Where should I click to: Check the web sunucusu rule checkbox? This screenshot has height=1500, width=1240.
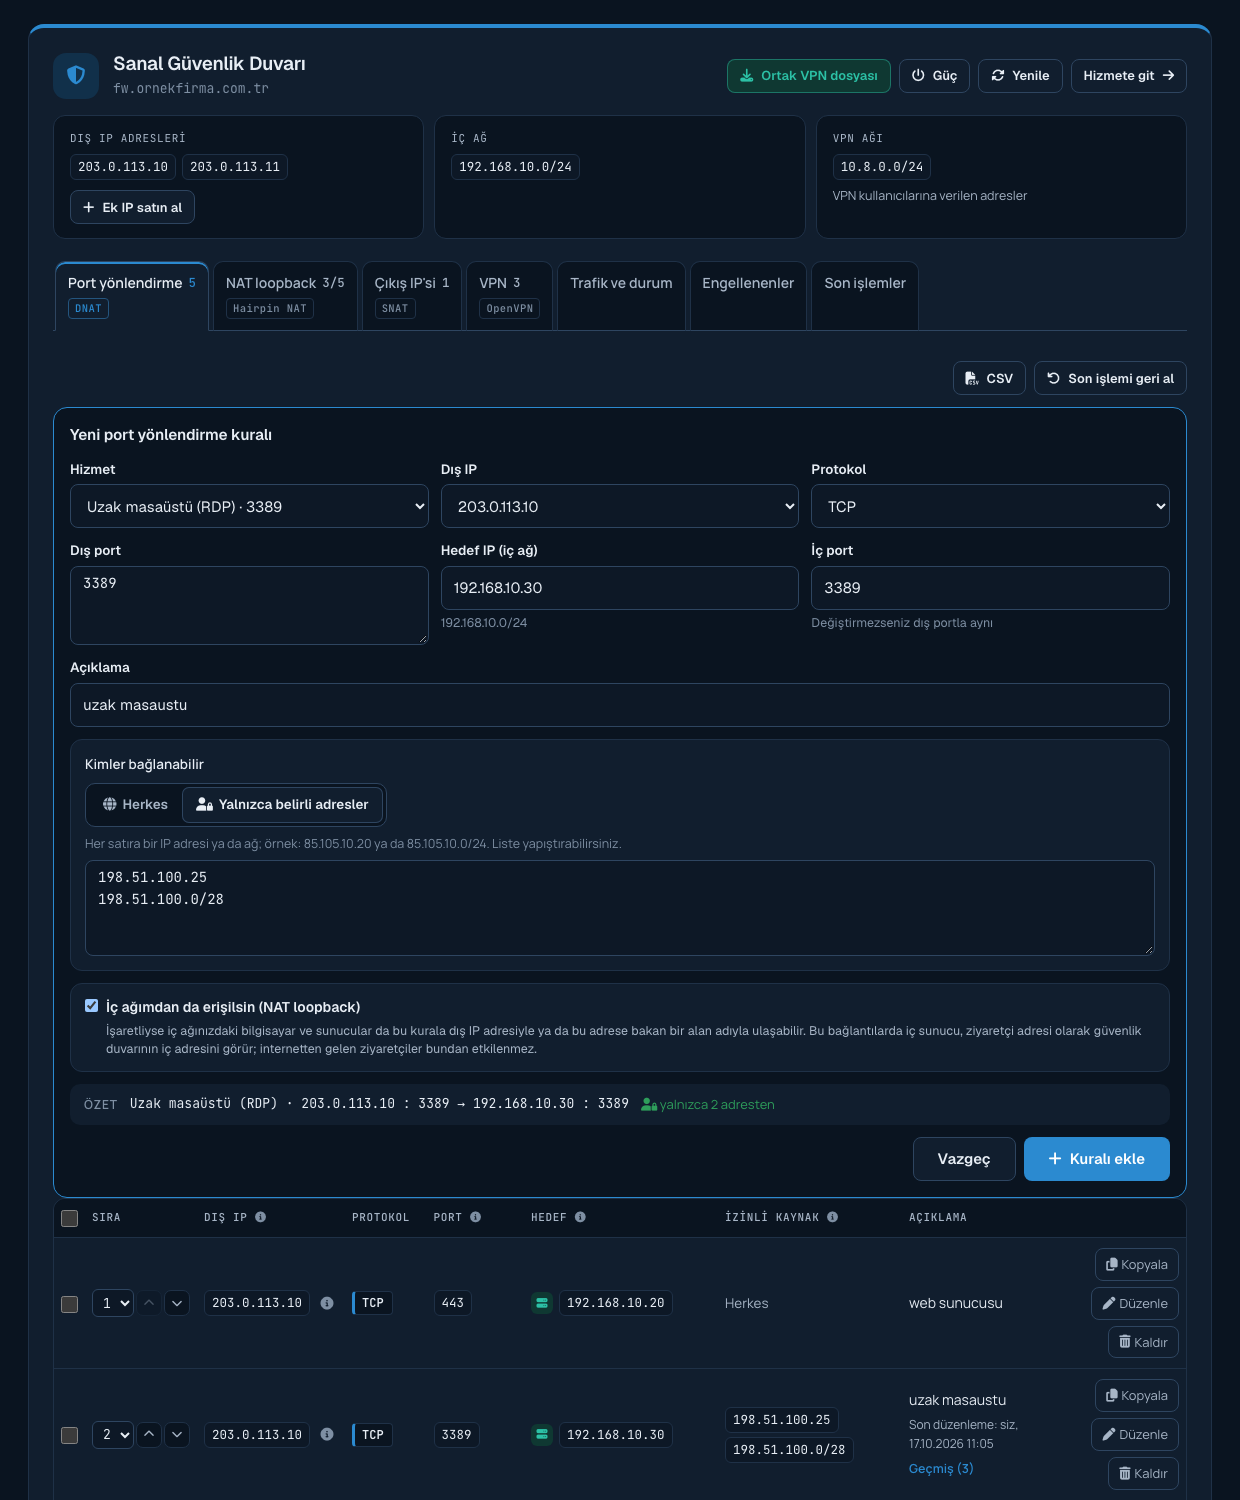point(70,1304)
